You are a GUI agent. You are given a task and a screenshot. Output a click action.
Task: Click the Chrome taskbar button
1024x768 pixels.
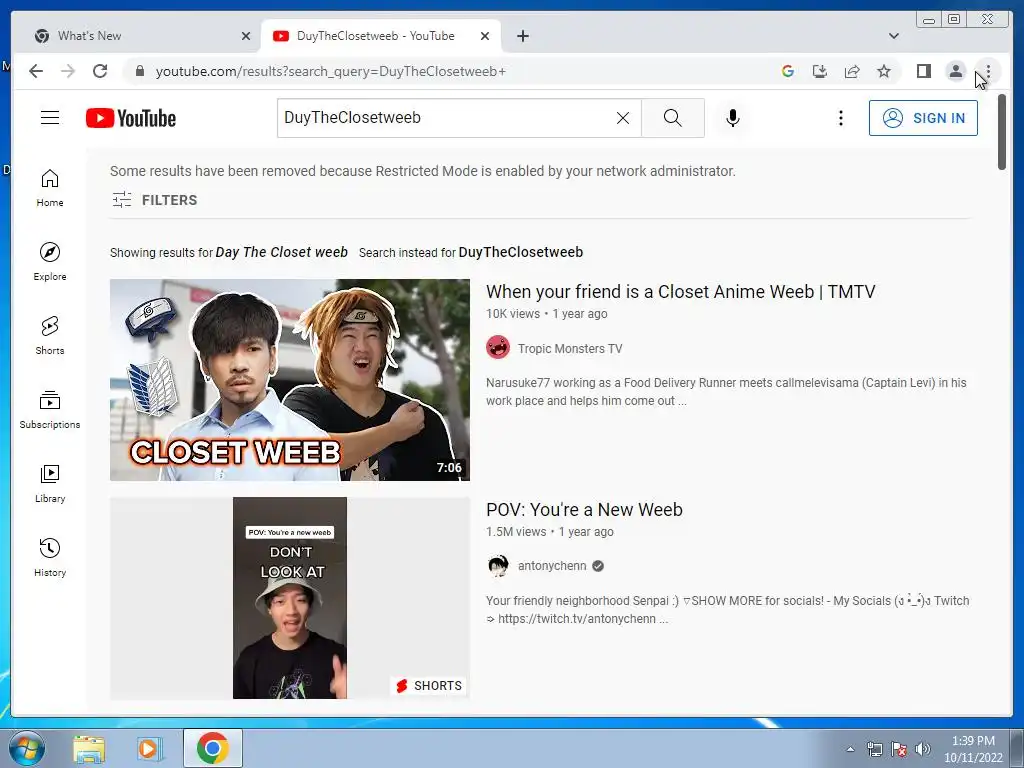212,748
